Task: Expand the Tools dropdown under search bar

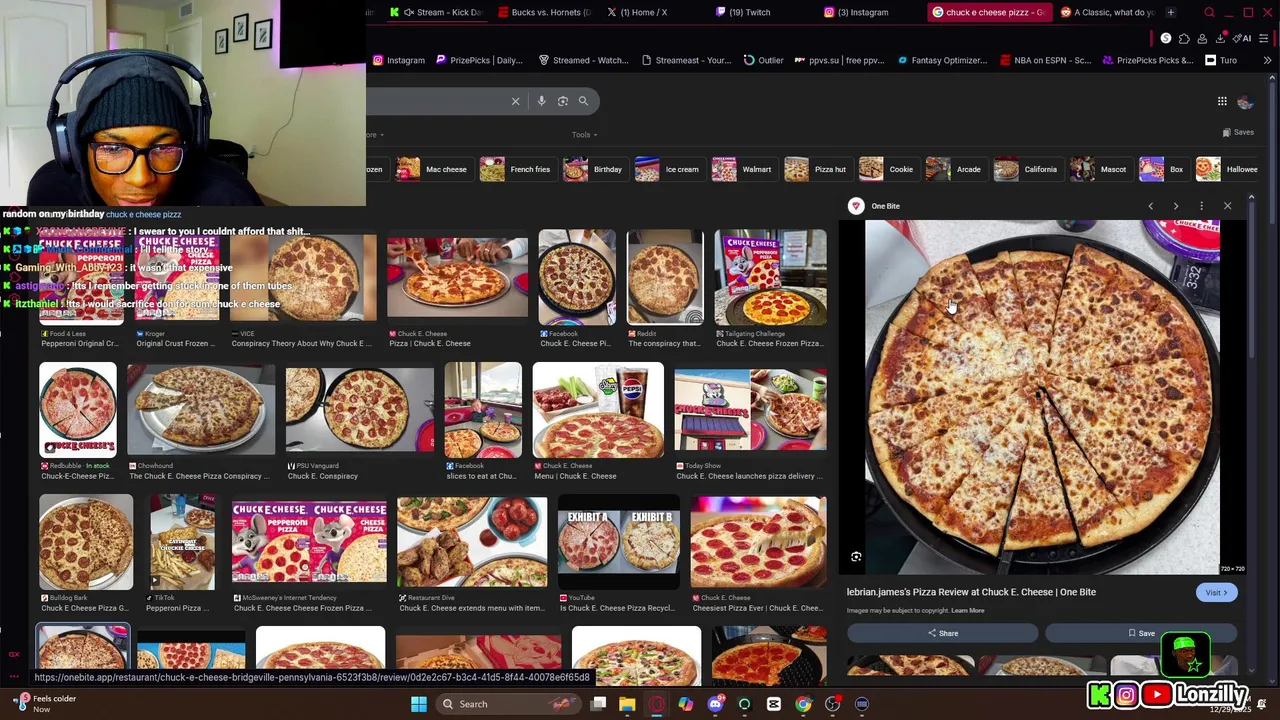Action: click(584, 135)
